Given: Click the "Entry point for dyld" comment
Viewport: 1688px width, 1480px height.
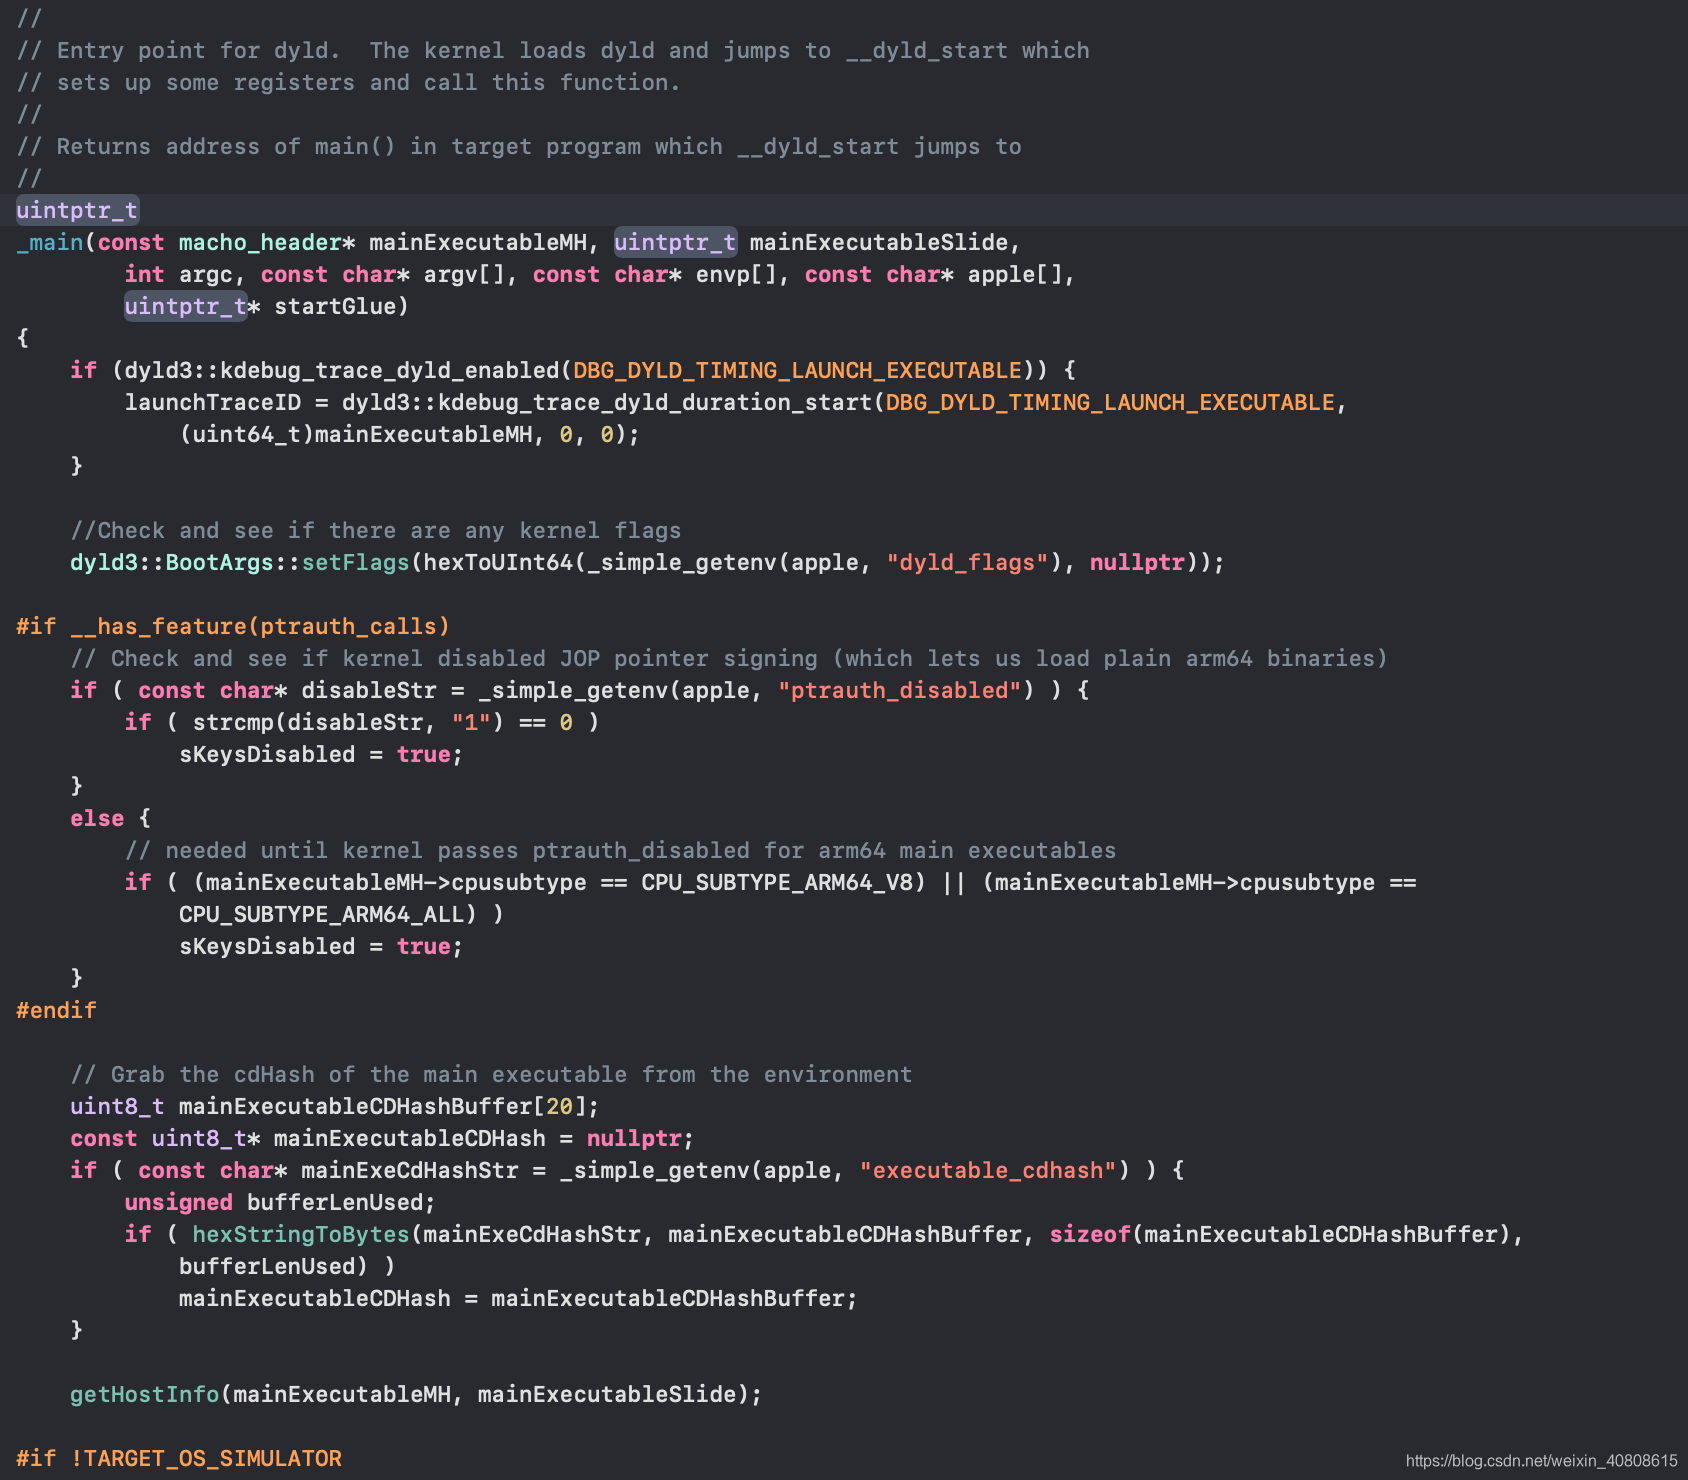Looking at the screenshot, I should tap(553, 50).
